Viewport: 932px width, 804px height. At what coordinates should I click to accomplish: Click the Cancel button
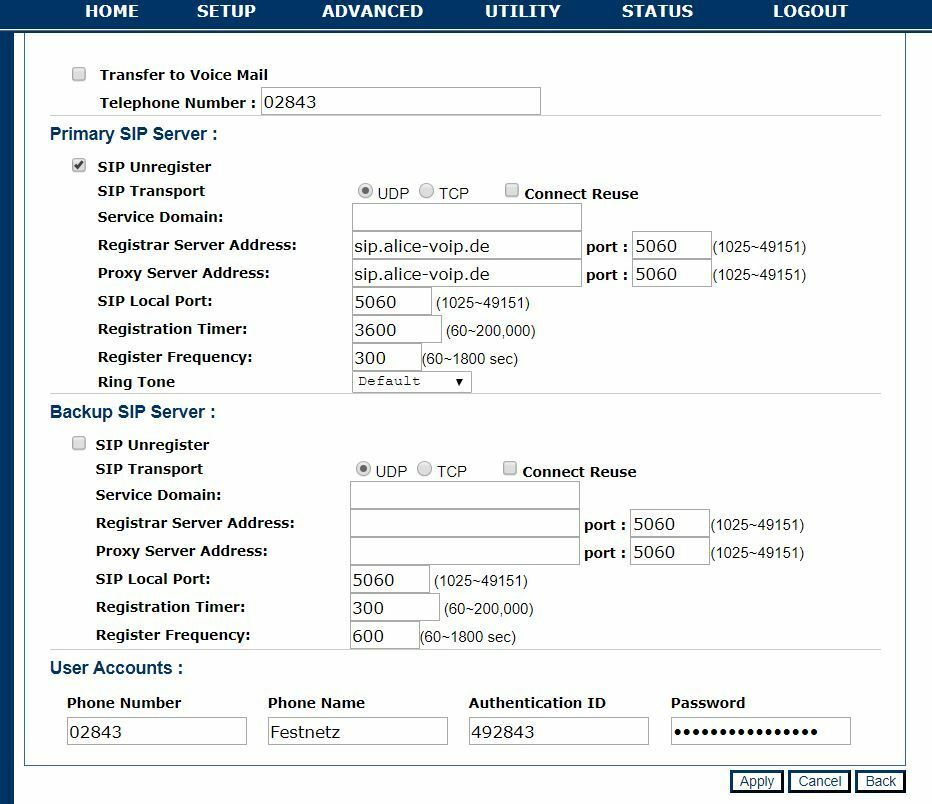(819, 781)
